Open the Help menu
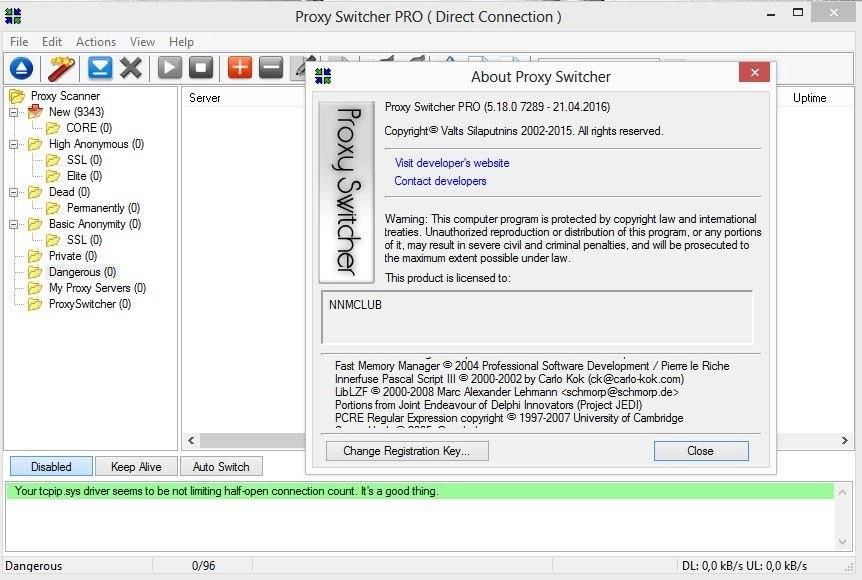This screenshot has height=580, width=862. pyautogui.click(x=181, y=42)
